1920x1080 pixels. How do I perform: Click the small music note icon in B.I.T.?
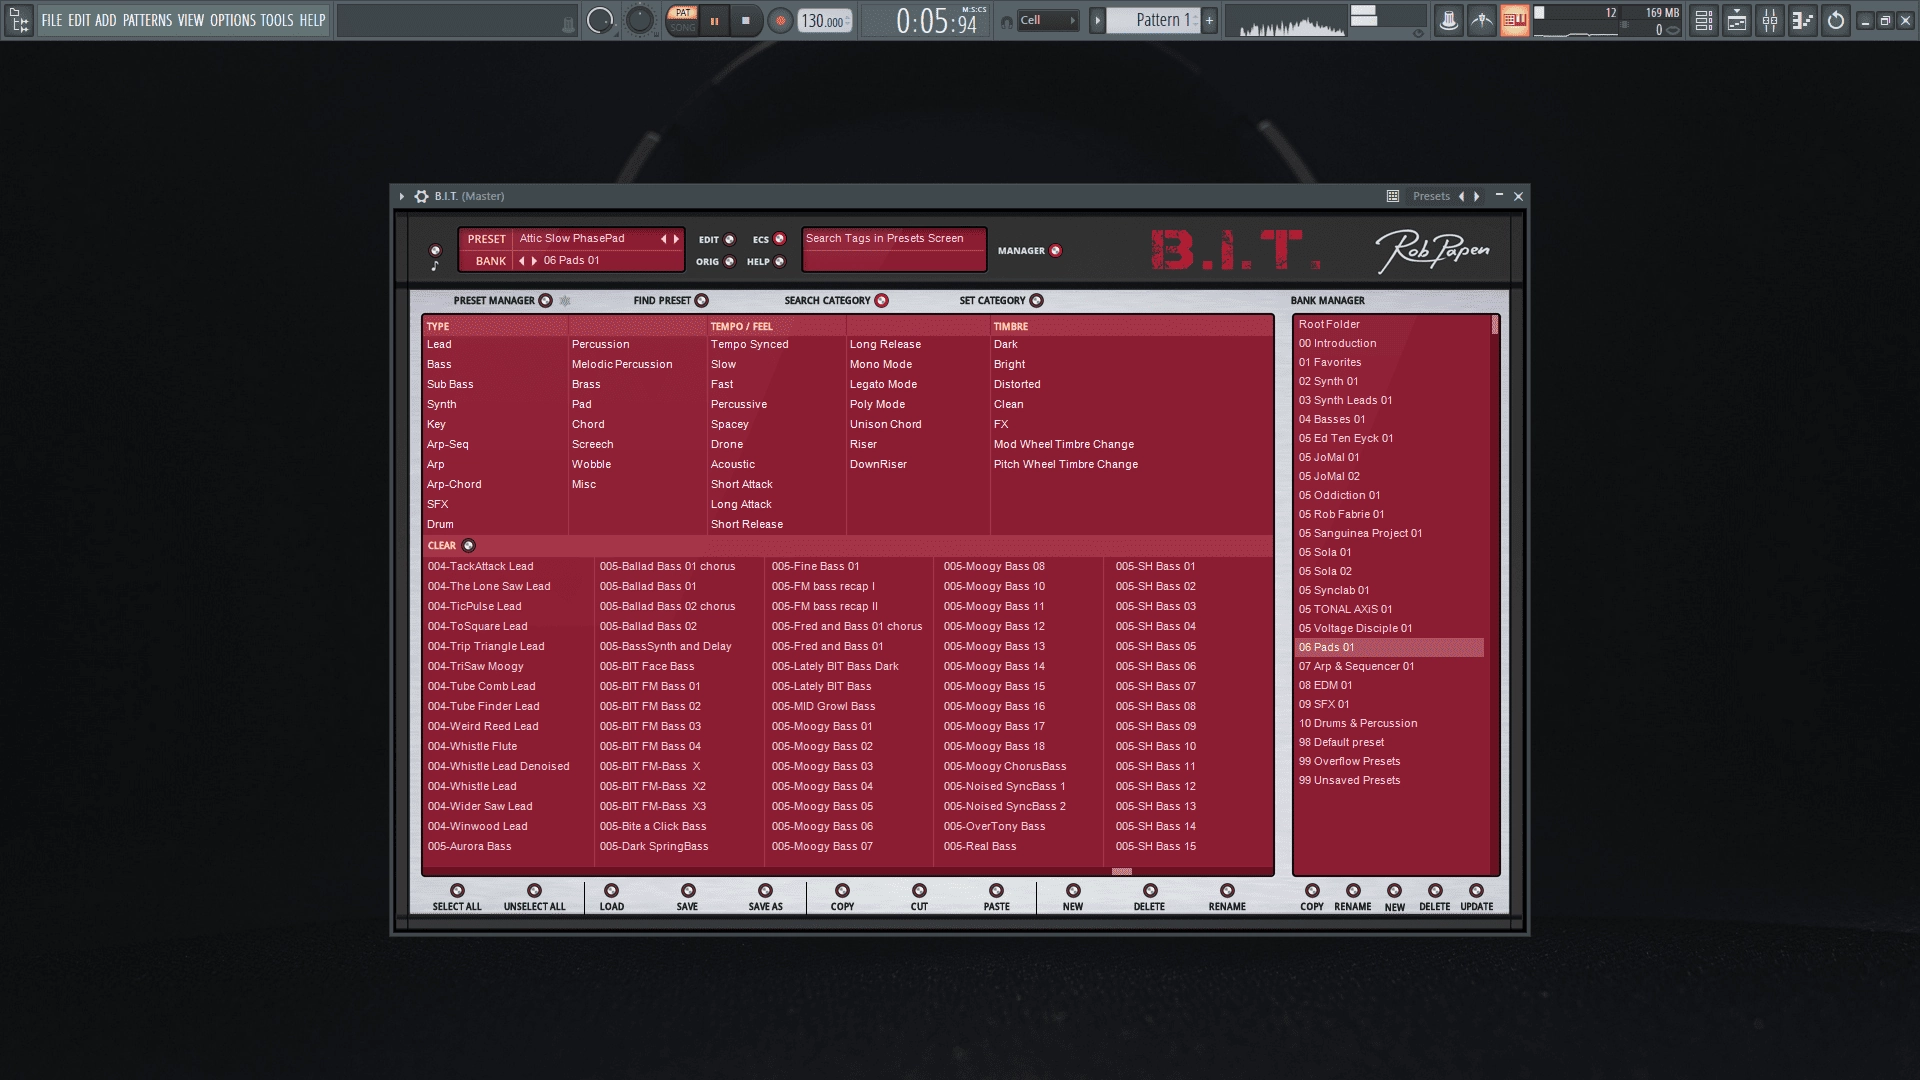(x=435, y=266)
